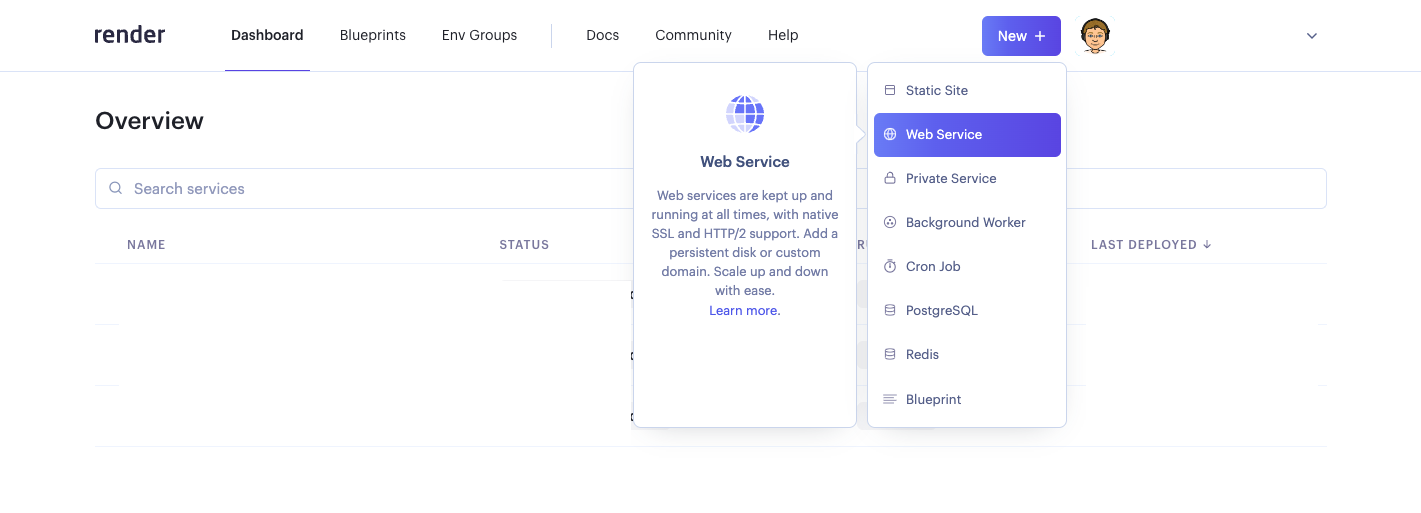Follow the Learn more link
Screen dimensions: 1421x513
pyautogui.click(x=744, y=310)
